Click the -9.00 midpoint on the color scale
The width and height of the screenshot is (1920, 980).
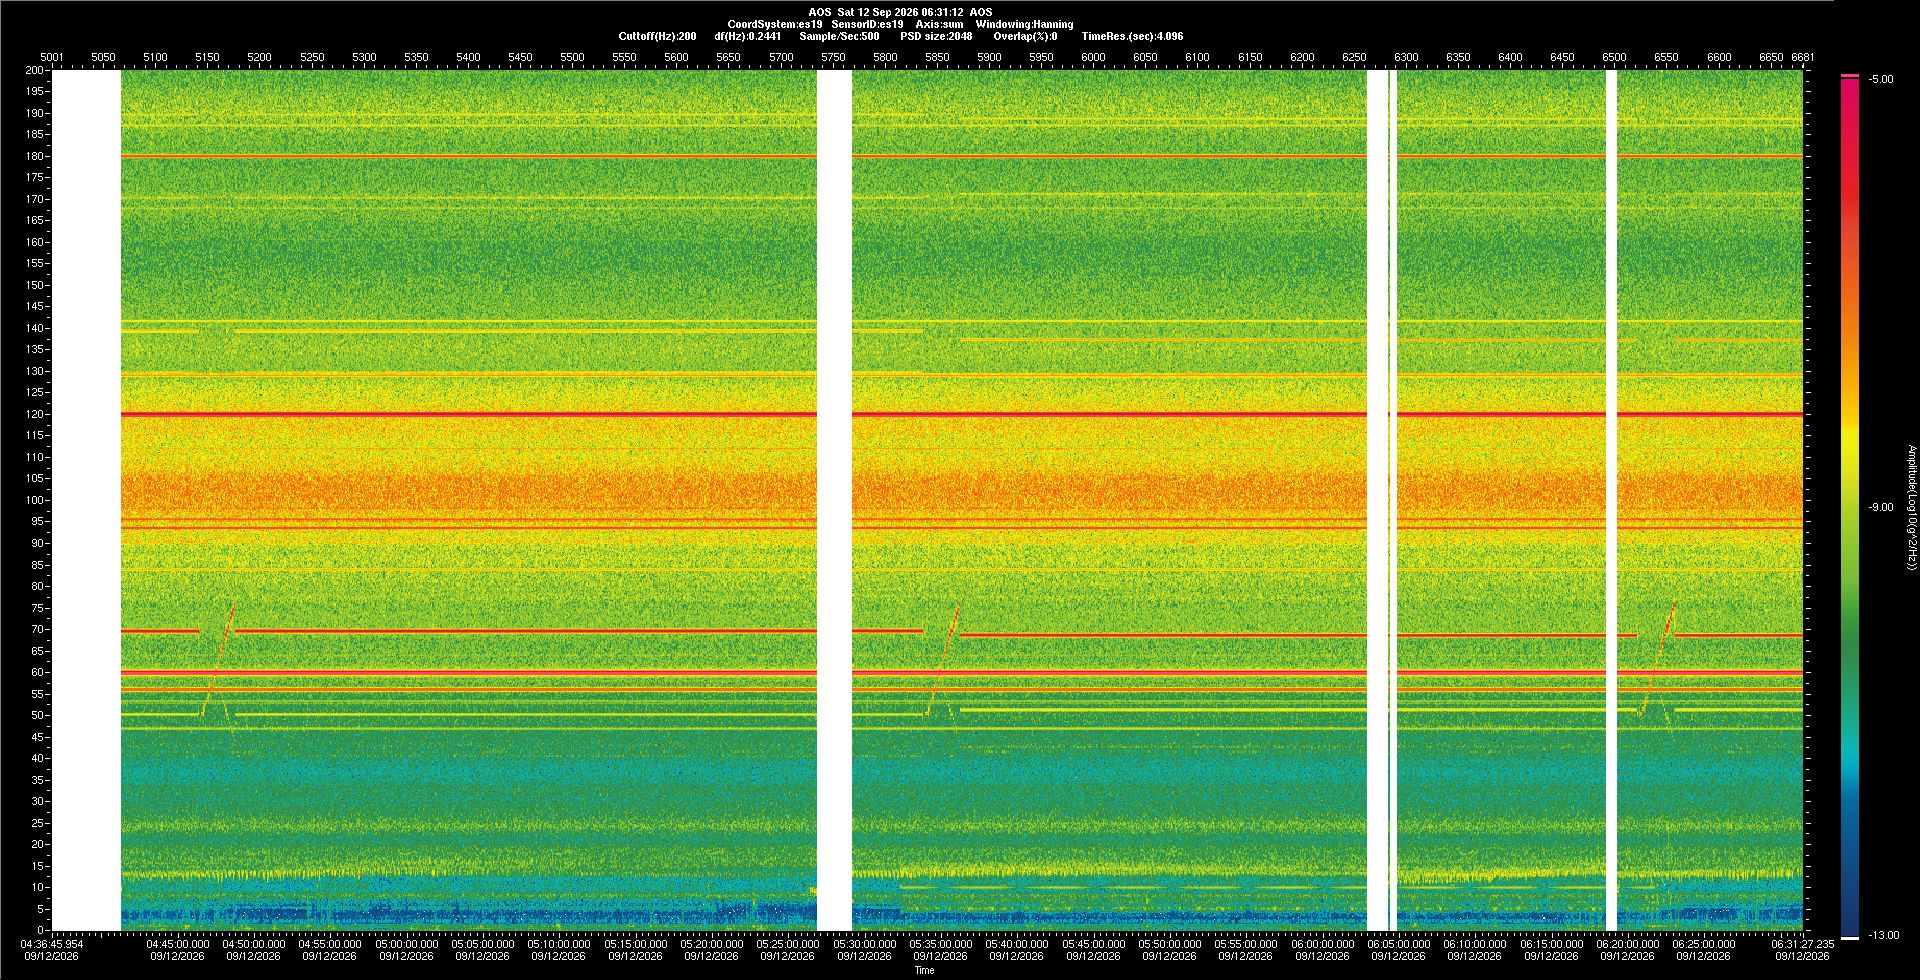(x=1881, y=507)
